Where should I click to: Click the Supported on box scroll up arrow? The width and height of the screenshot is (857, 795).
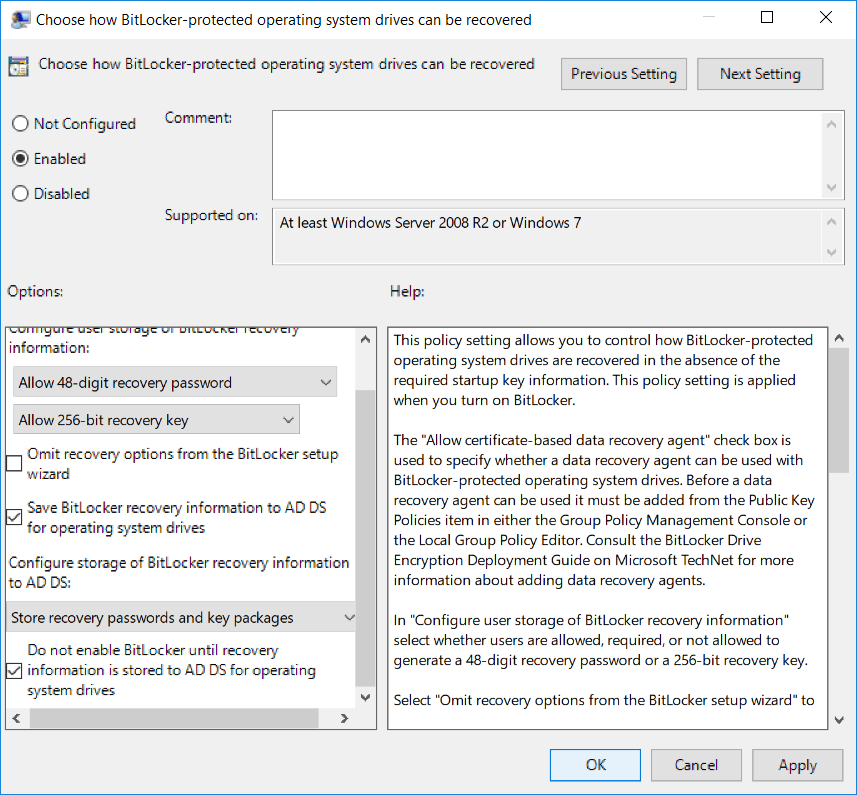coord(831,221)
